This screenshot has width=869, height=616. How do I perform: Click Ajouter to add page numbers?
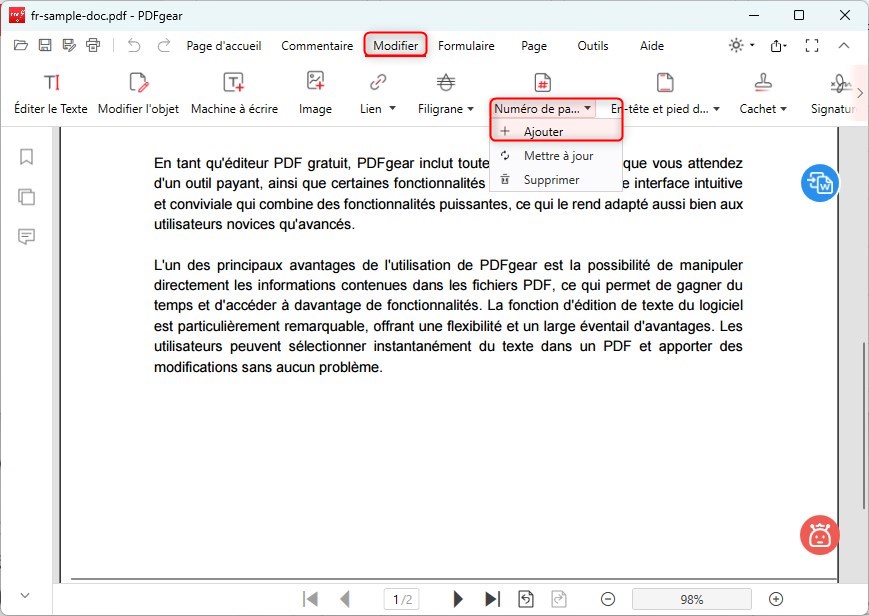tap(545, 132)
